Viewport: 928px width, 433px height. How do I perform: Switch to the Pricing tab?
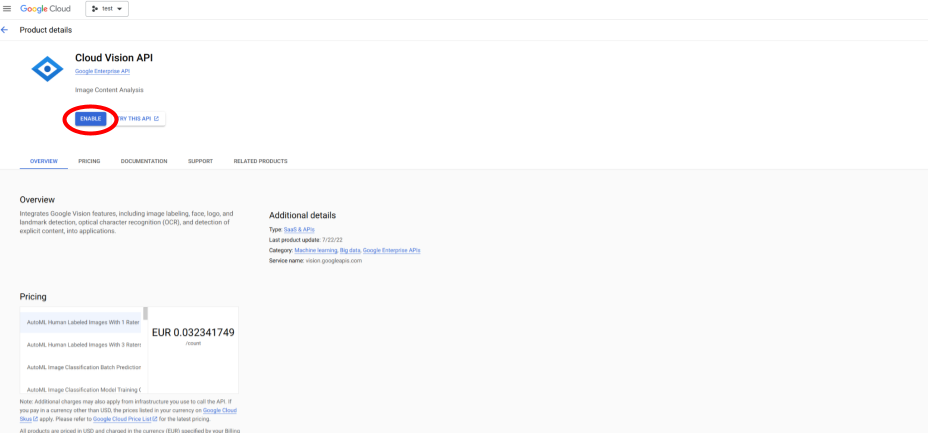(89, 161)
